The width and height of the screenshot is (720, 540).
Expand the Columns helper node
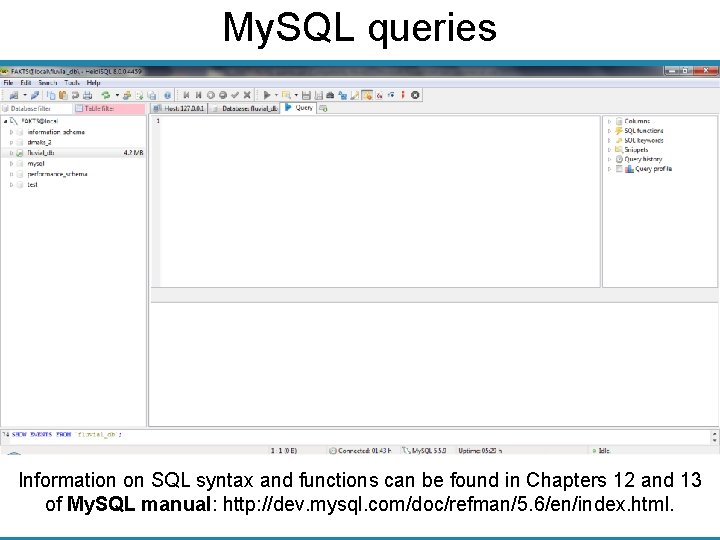[609, 121]
